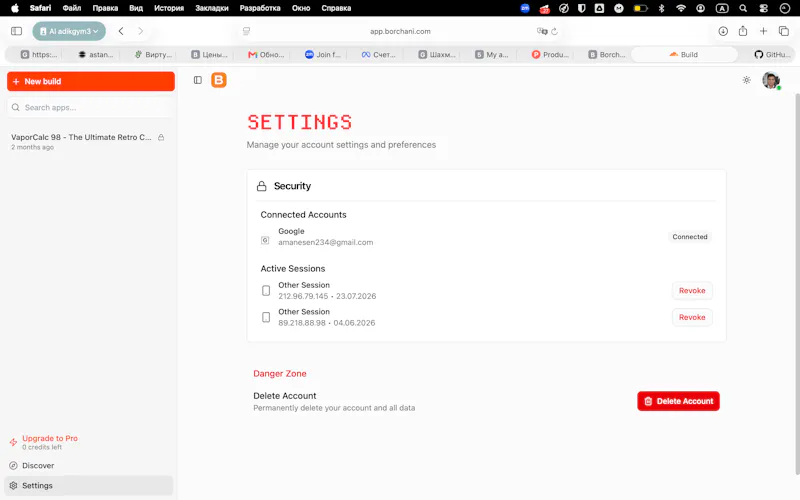Open the Safari menu
Viewport: 800px width, 500px height.
click(x=40, y=8)
